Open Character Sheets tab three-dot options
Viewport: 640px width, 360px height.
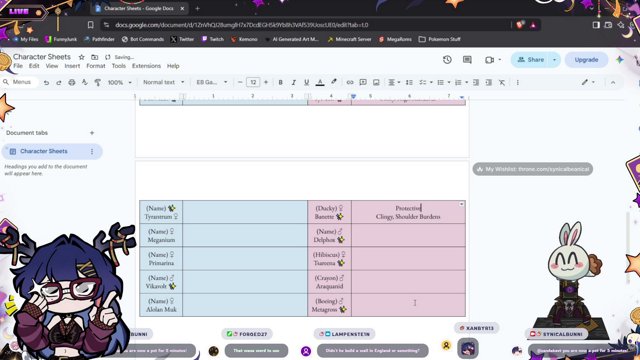[x=92, y=151]
